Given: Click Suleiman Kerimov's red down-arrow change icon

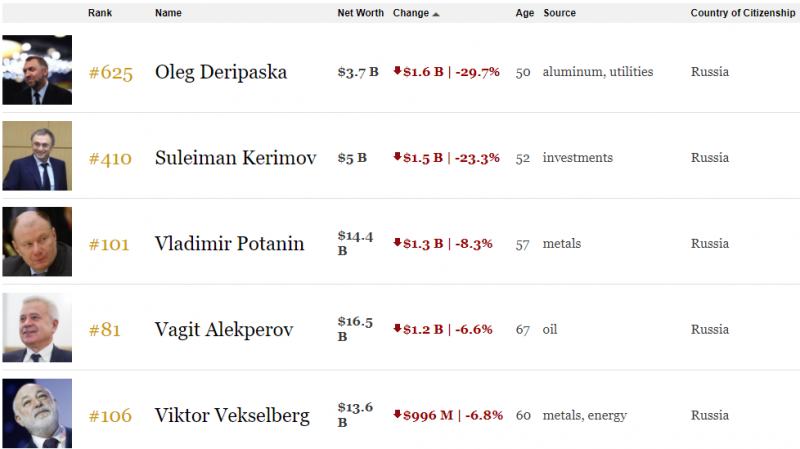Looking at the screenshot, I should (397, 156).
